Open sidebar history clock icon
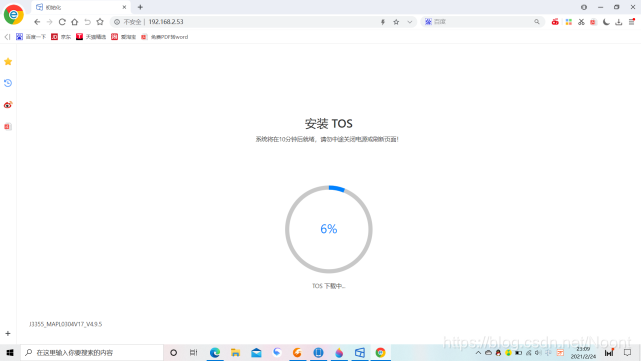Viewport: 641px width, 361px height. point(8,83)
